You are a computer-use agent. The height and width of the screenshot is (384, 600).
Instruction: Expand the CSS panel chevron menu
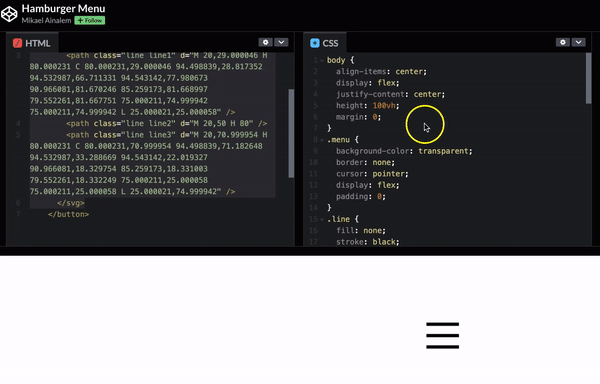coord(579,42)
